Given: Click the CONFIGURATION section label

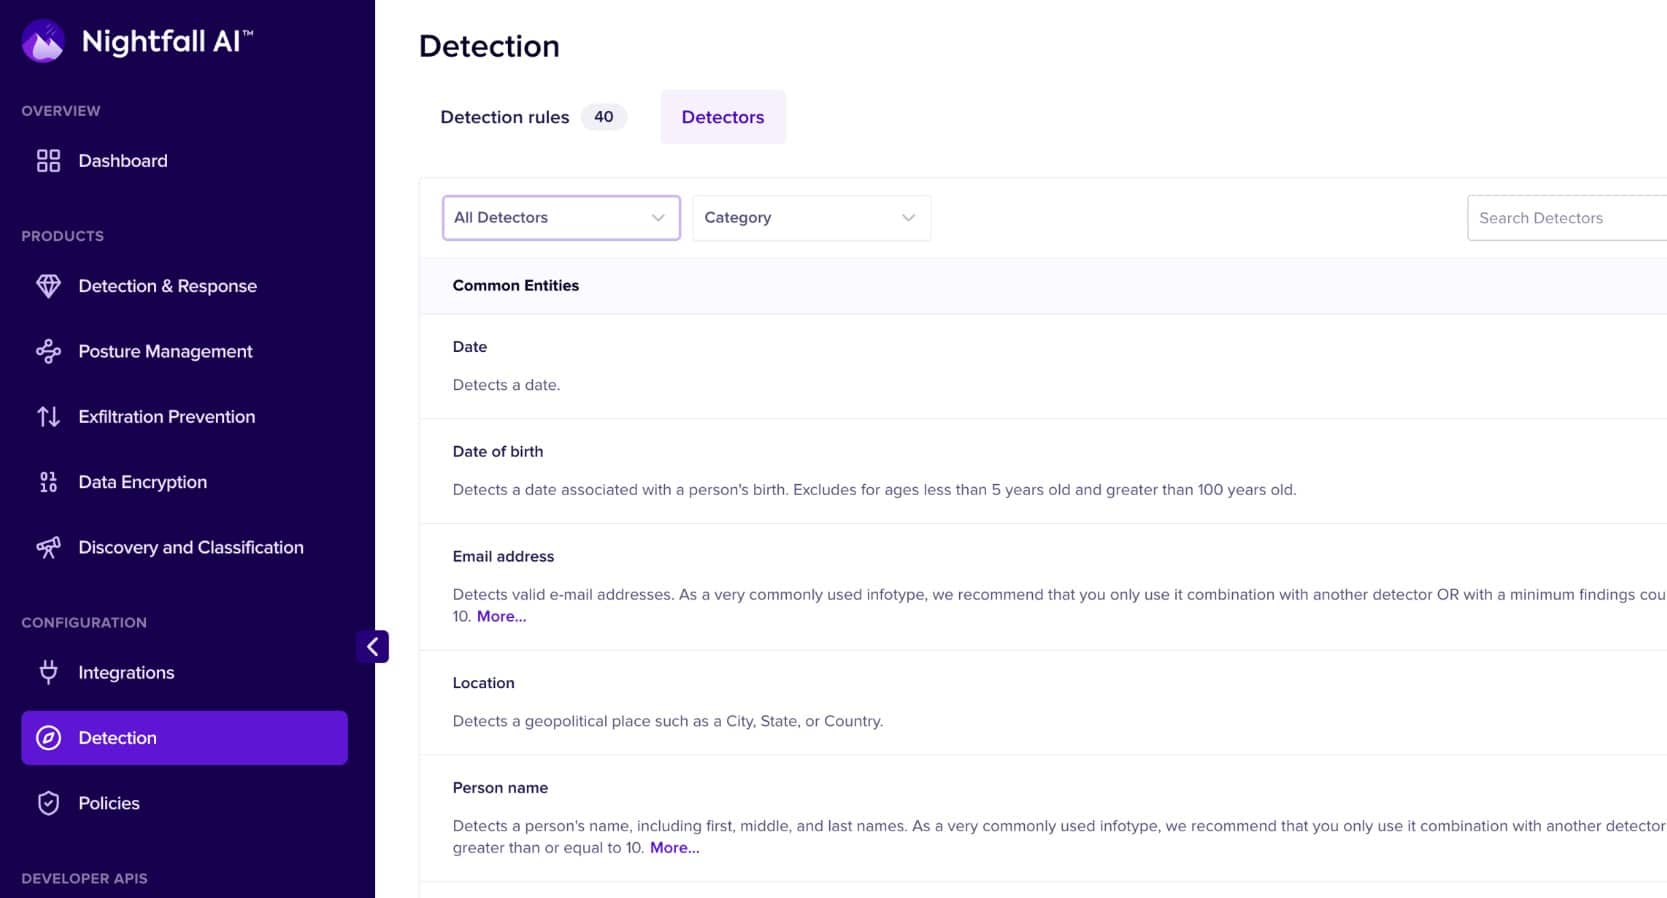Looking at the screenshot, I should (x=84, y=623).
